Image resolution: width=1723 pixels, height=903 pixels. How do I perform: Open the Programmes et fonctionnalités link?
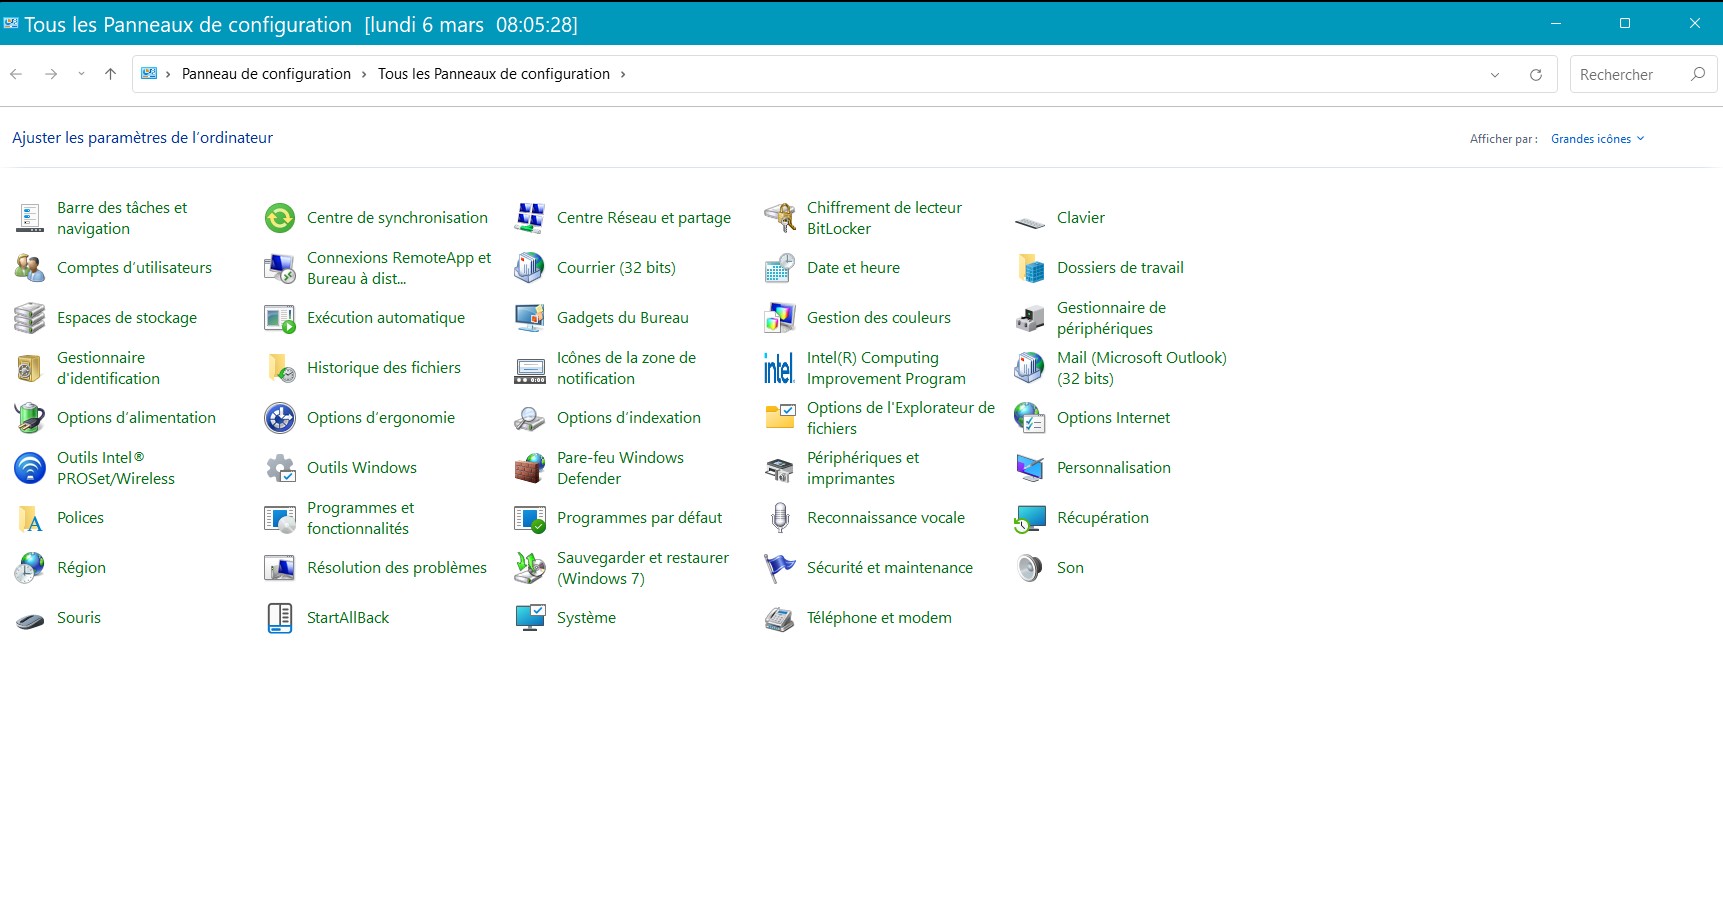360,518
